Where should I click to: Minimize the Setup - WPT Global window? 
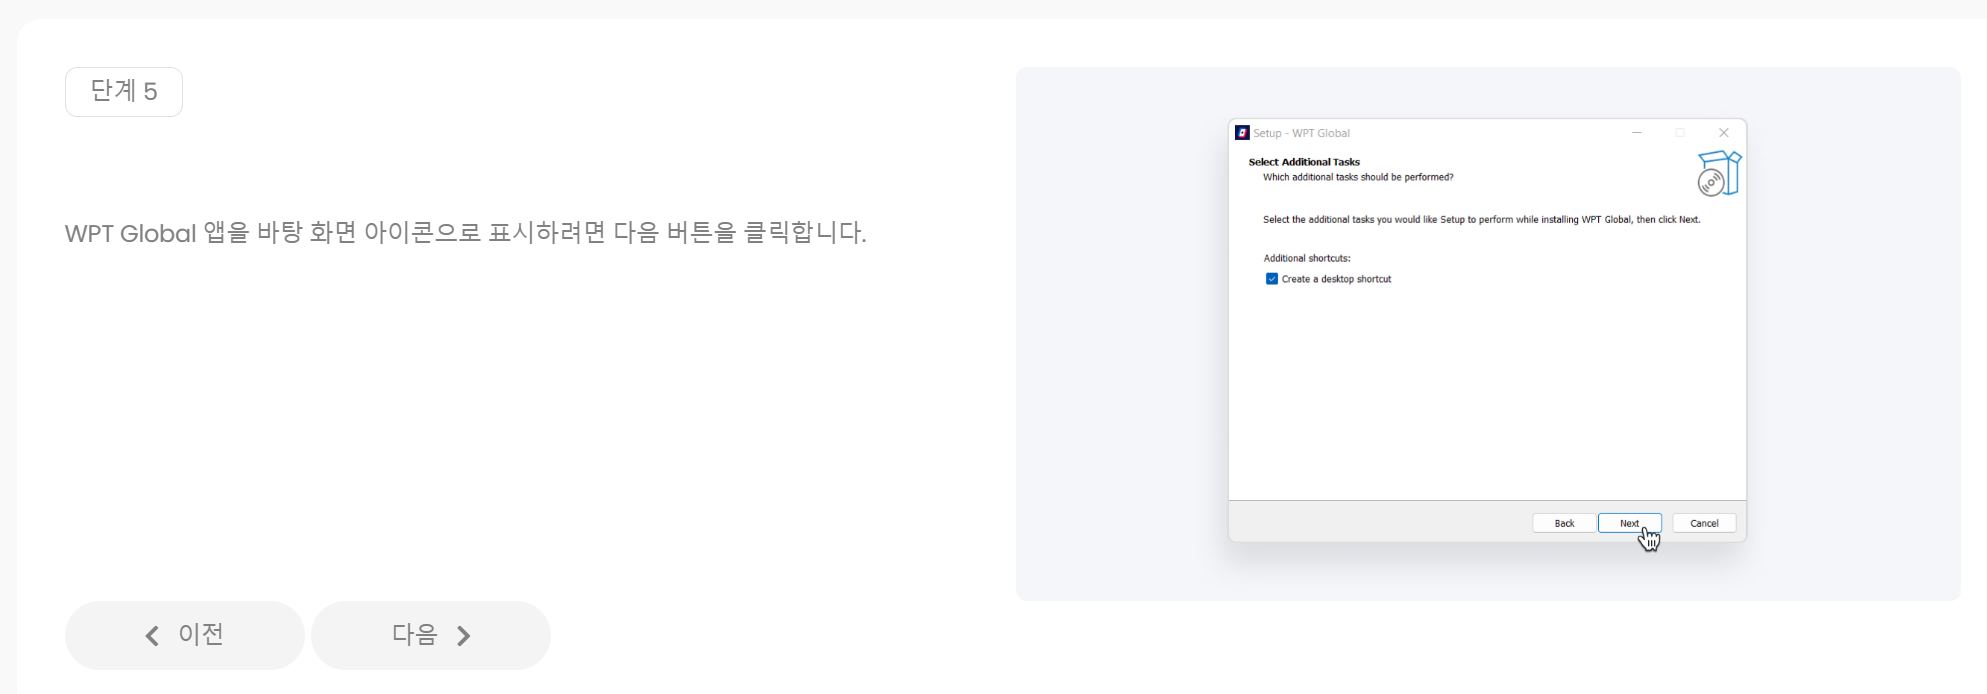tap(1637, 133)
